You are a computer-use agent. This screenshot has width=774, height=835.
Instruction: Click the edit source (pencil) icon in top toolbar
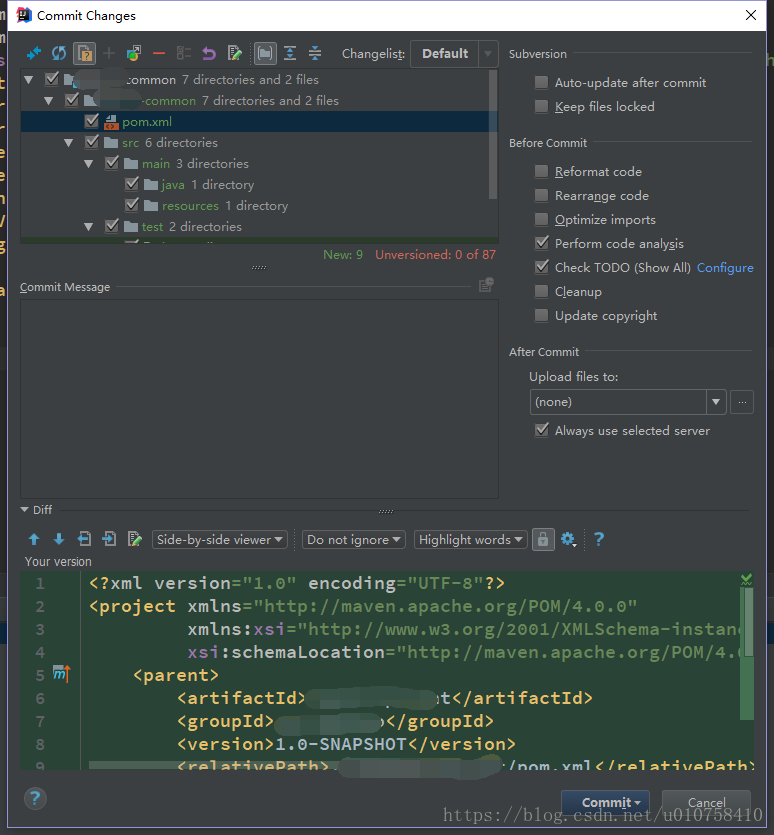pos(234,53)
